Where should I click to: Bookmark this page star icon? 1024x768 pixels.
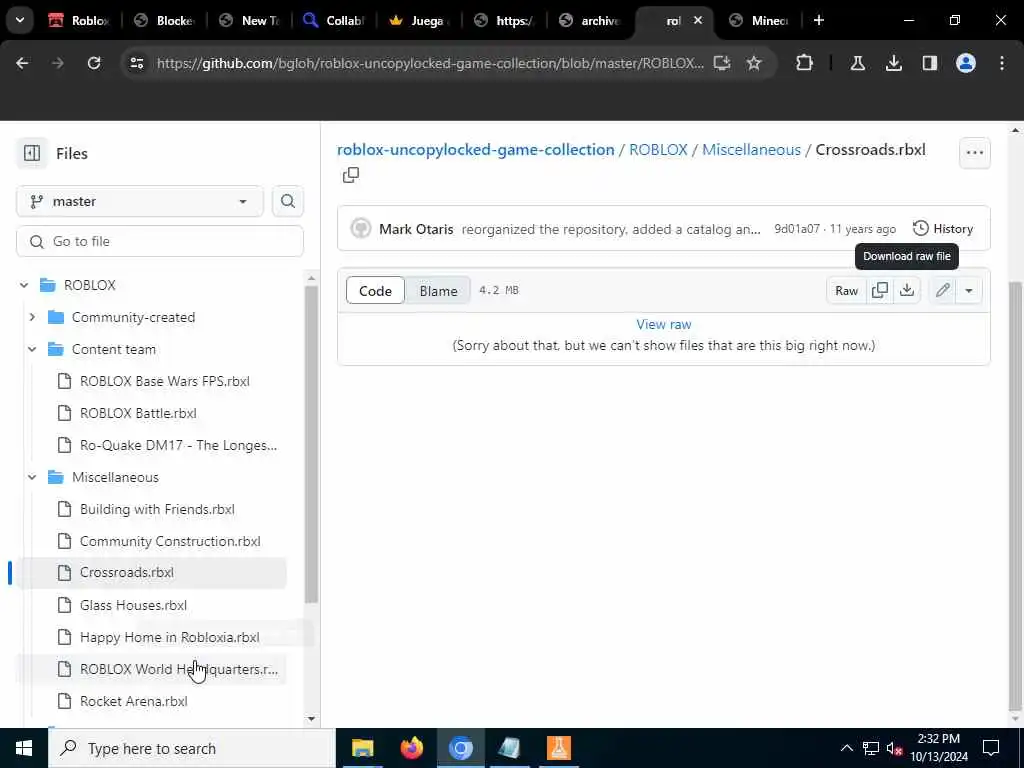[x=754, y=63]
